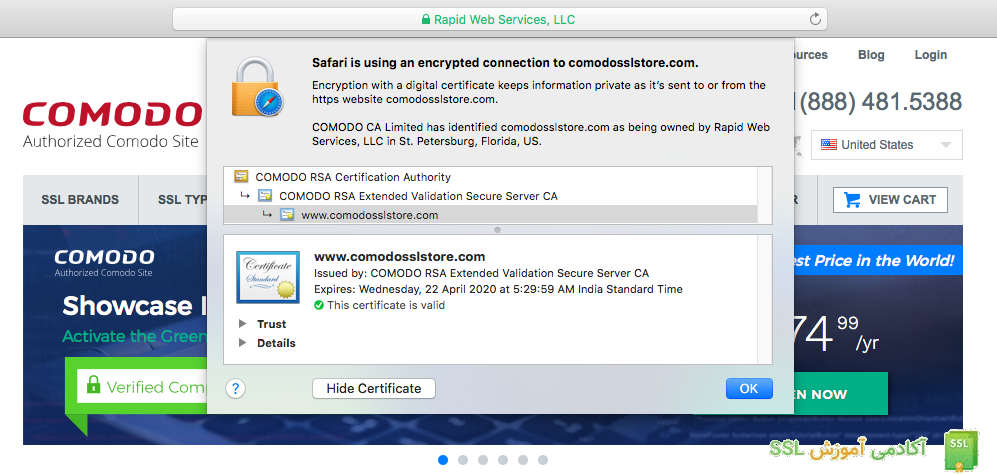Click the green valid certificate checkmark
This screenshot has height=474, width=997.
(x=319, y=305)
